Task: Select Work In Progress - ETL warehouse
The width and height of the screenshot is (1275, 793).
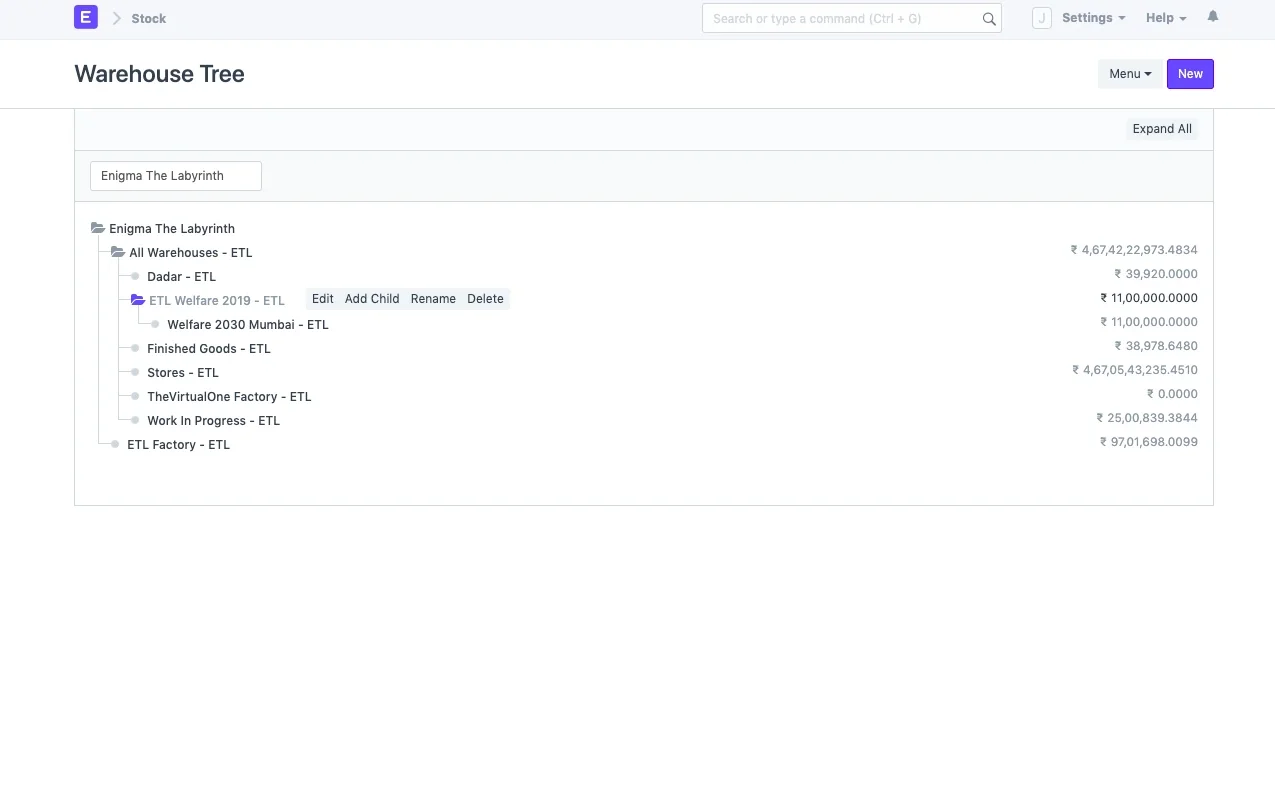Action: 213,421
